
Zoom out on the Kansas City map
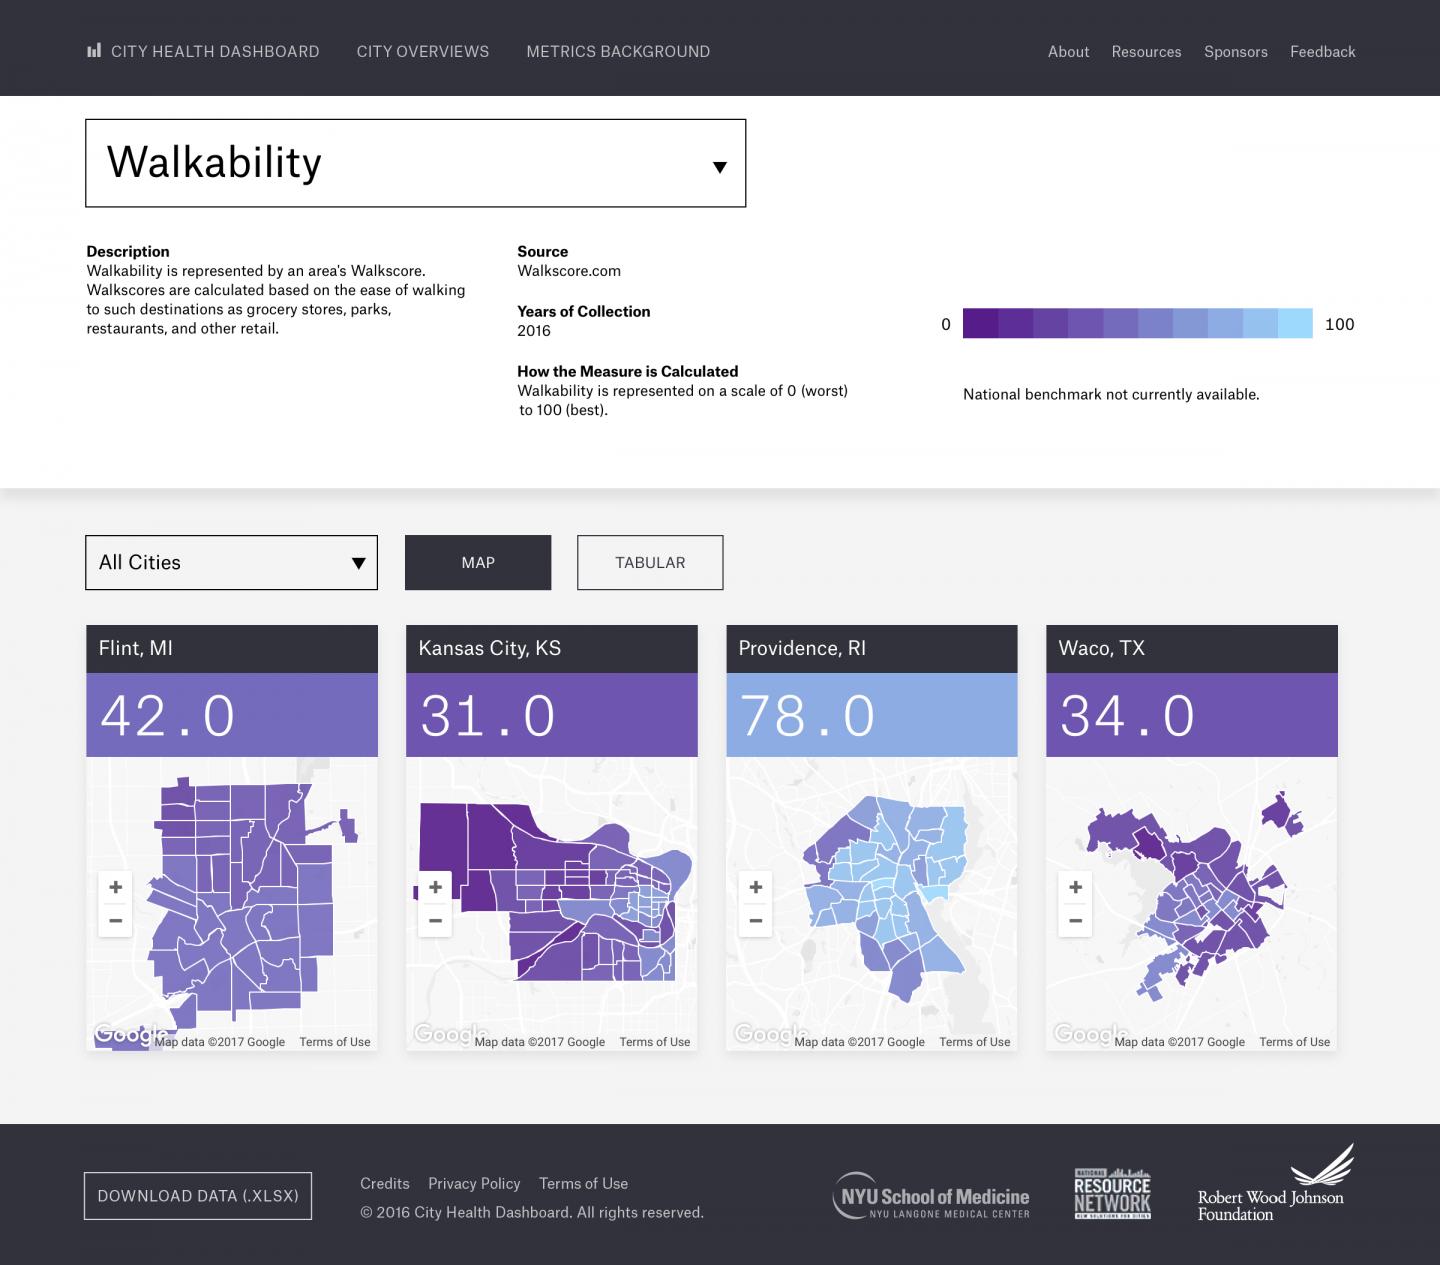436,921
